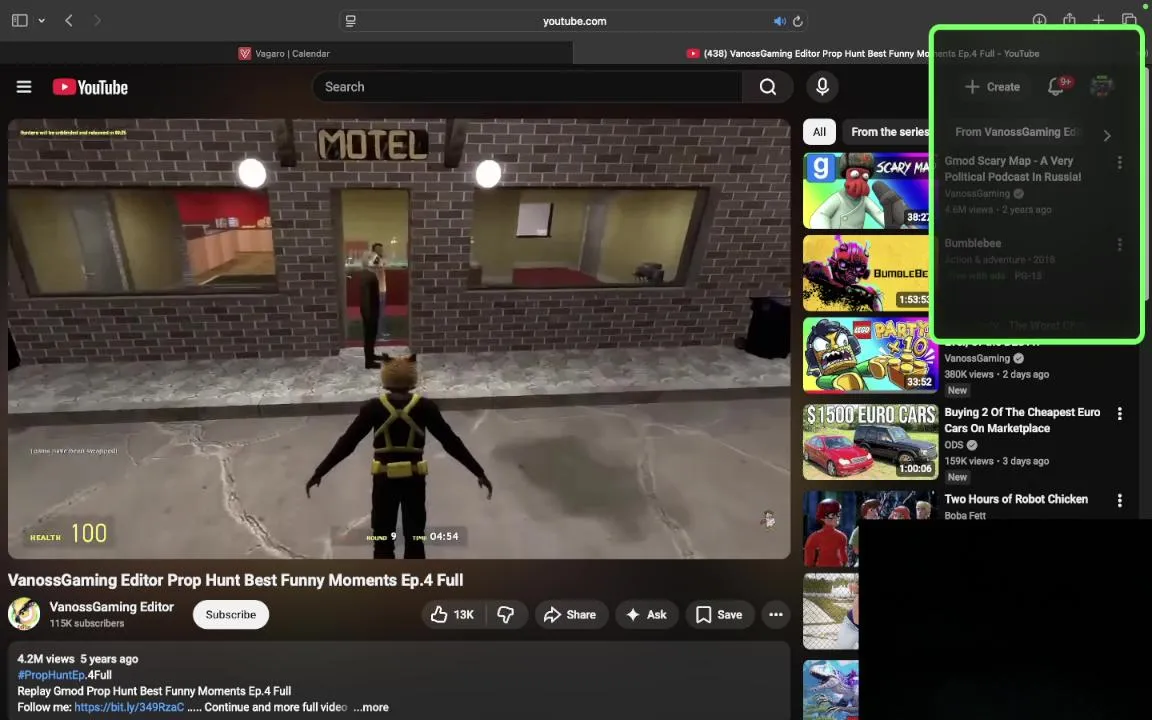The height and width of the screenshot is (720, 1152).
Task: Go back with Safari's back arrow
Action: pos(69,21)
